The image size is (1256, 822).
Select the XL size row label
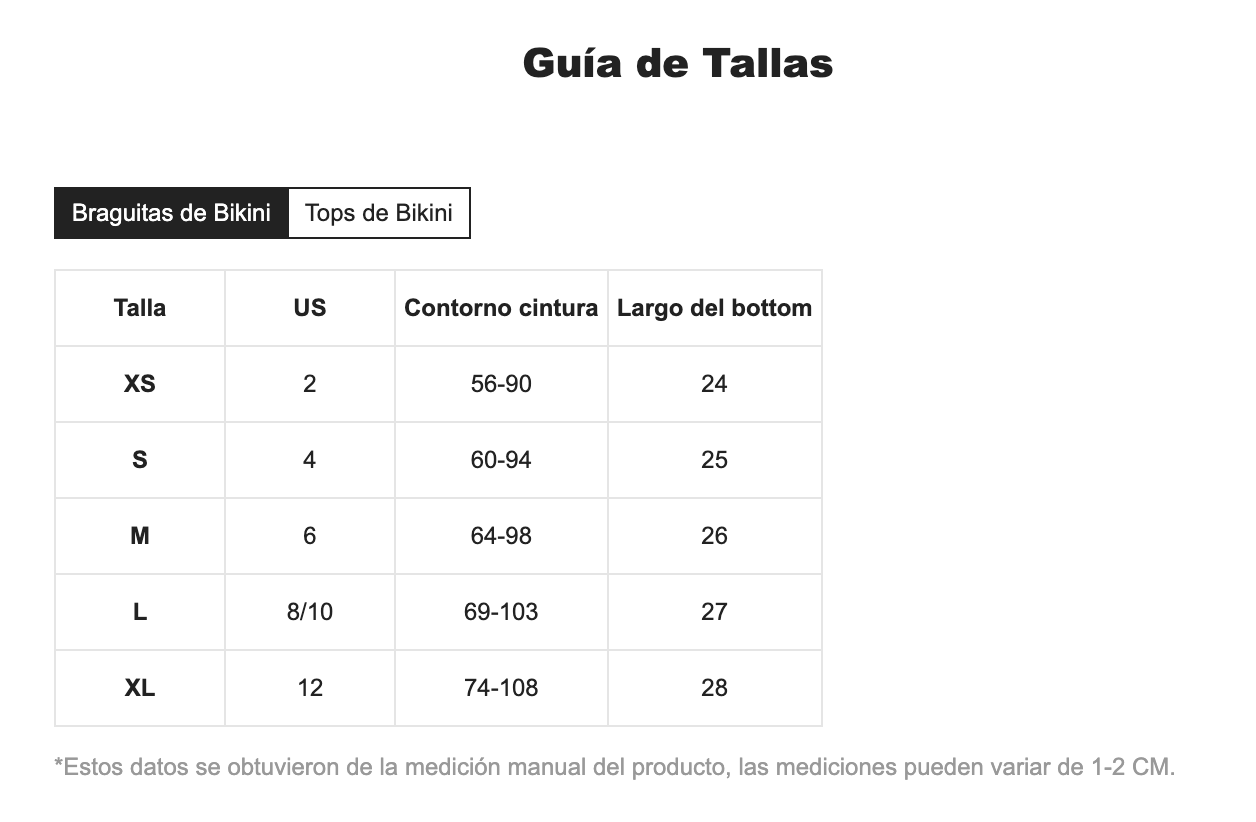coord(140,688)
